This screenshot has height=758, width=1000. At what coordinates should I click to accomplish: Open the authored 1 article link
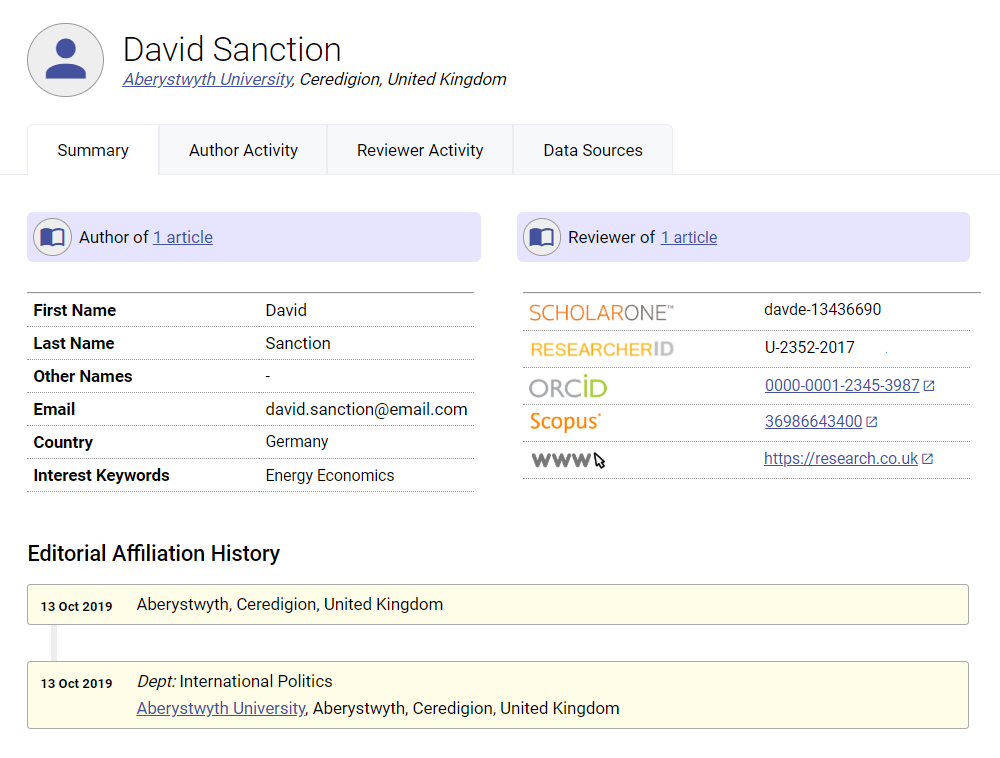183,237
